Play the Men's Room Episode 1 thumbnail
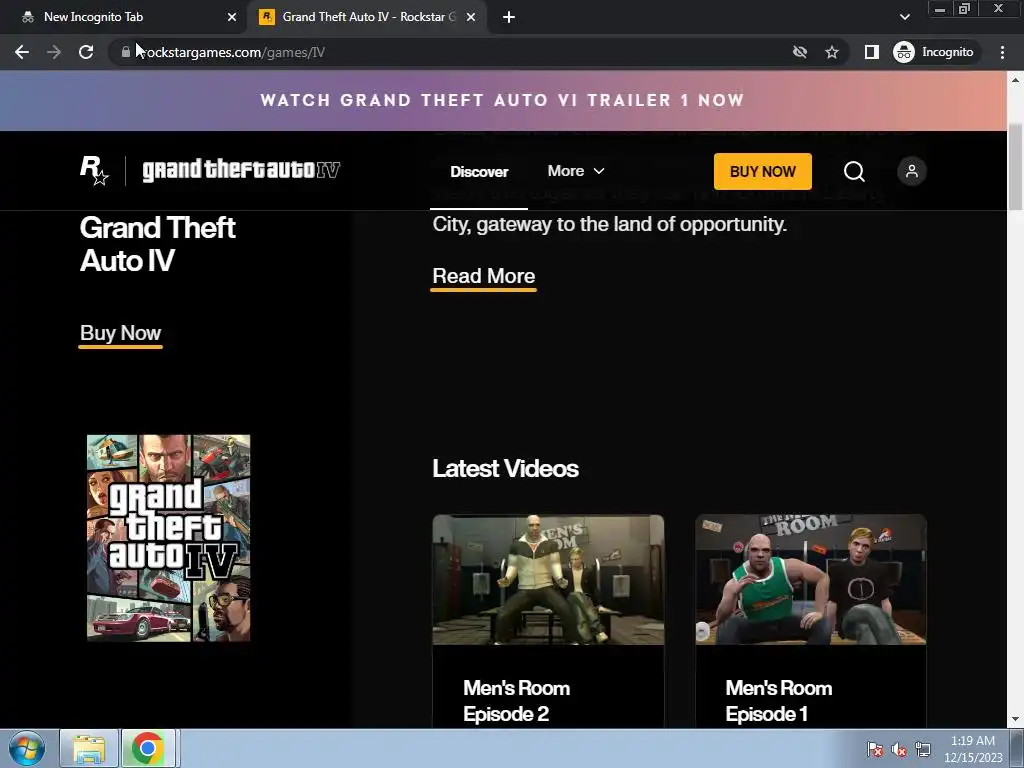Viewport: 1024px width, 768px height. pyautogui.click(x=810, y=580)
